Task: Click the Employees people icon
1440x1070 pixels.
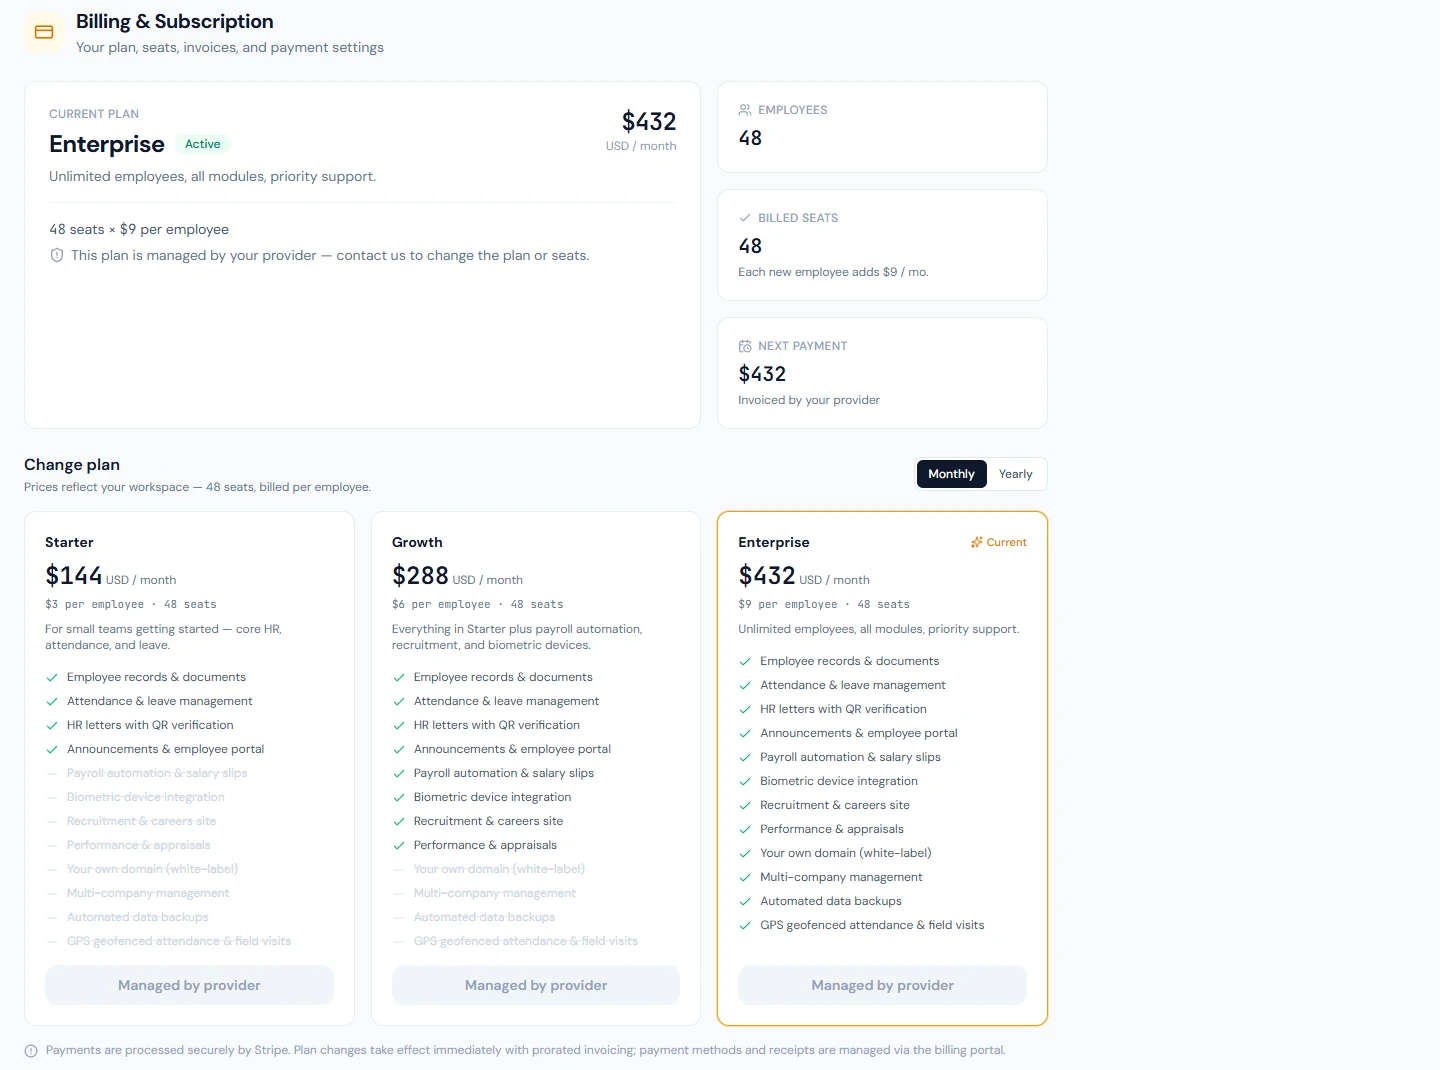Action: (x=745, y=110)
